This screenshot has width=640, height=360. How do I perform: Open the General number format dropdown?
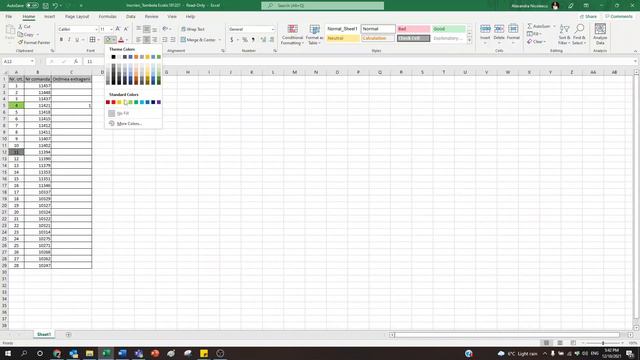(273, 29)
